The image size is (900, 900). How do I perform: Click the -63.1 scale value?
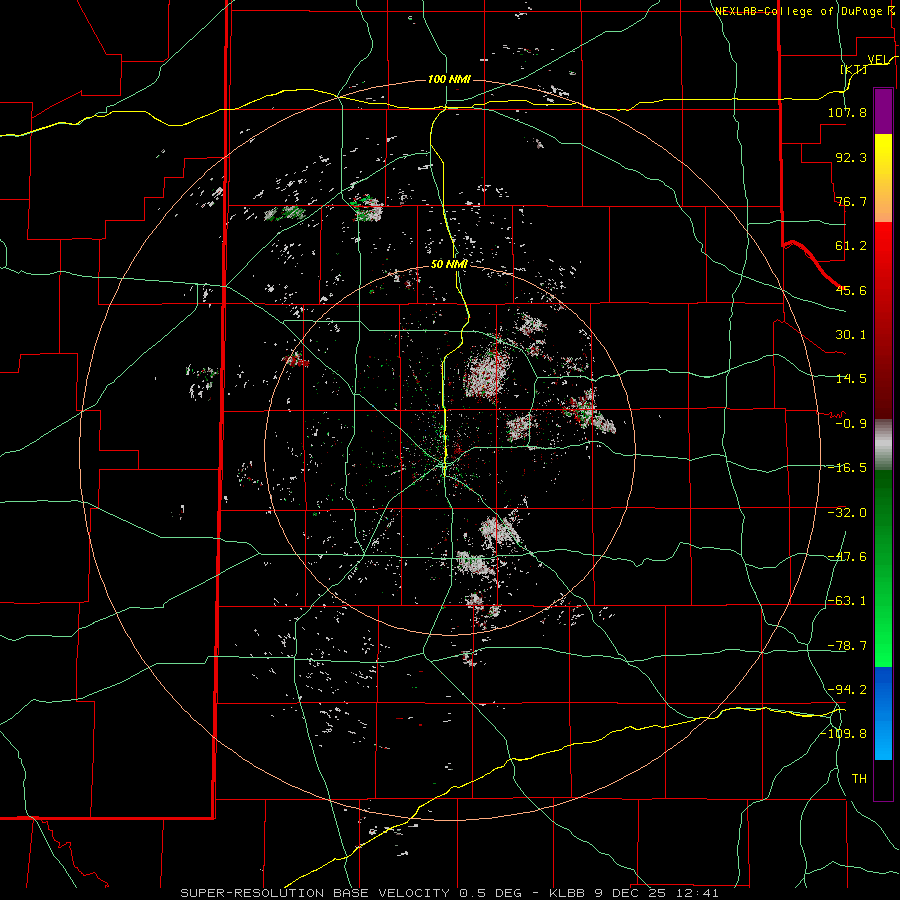pyautogui.click(x=847, y=601)
